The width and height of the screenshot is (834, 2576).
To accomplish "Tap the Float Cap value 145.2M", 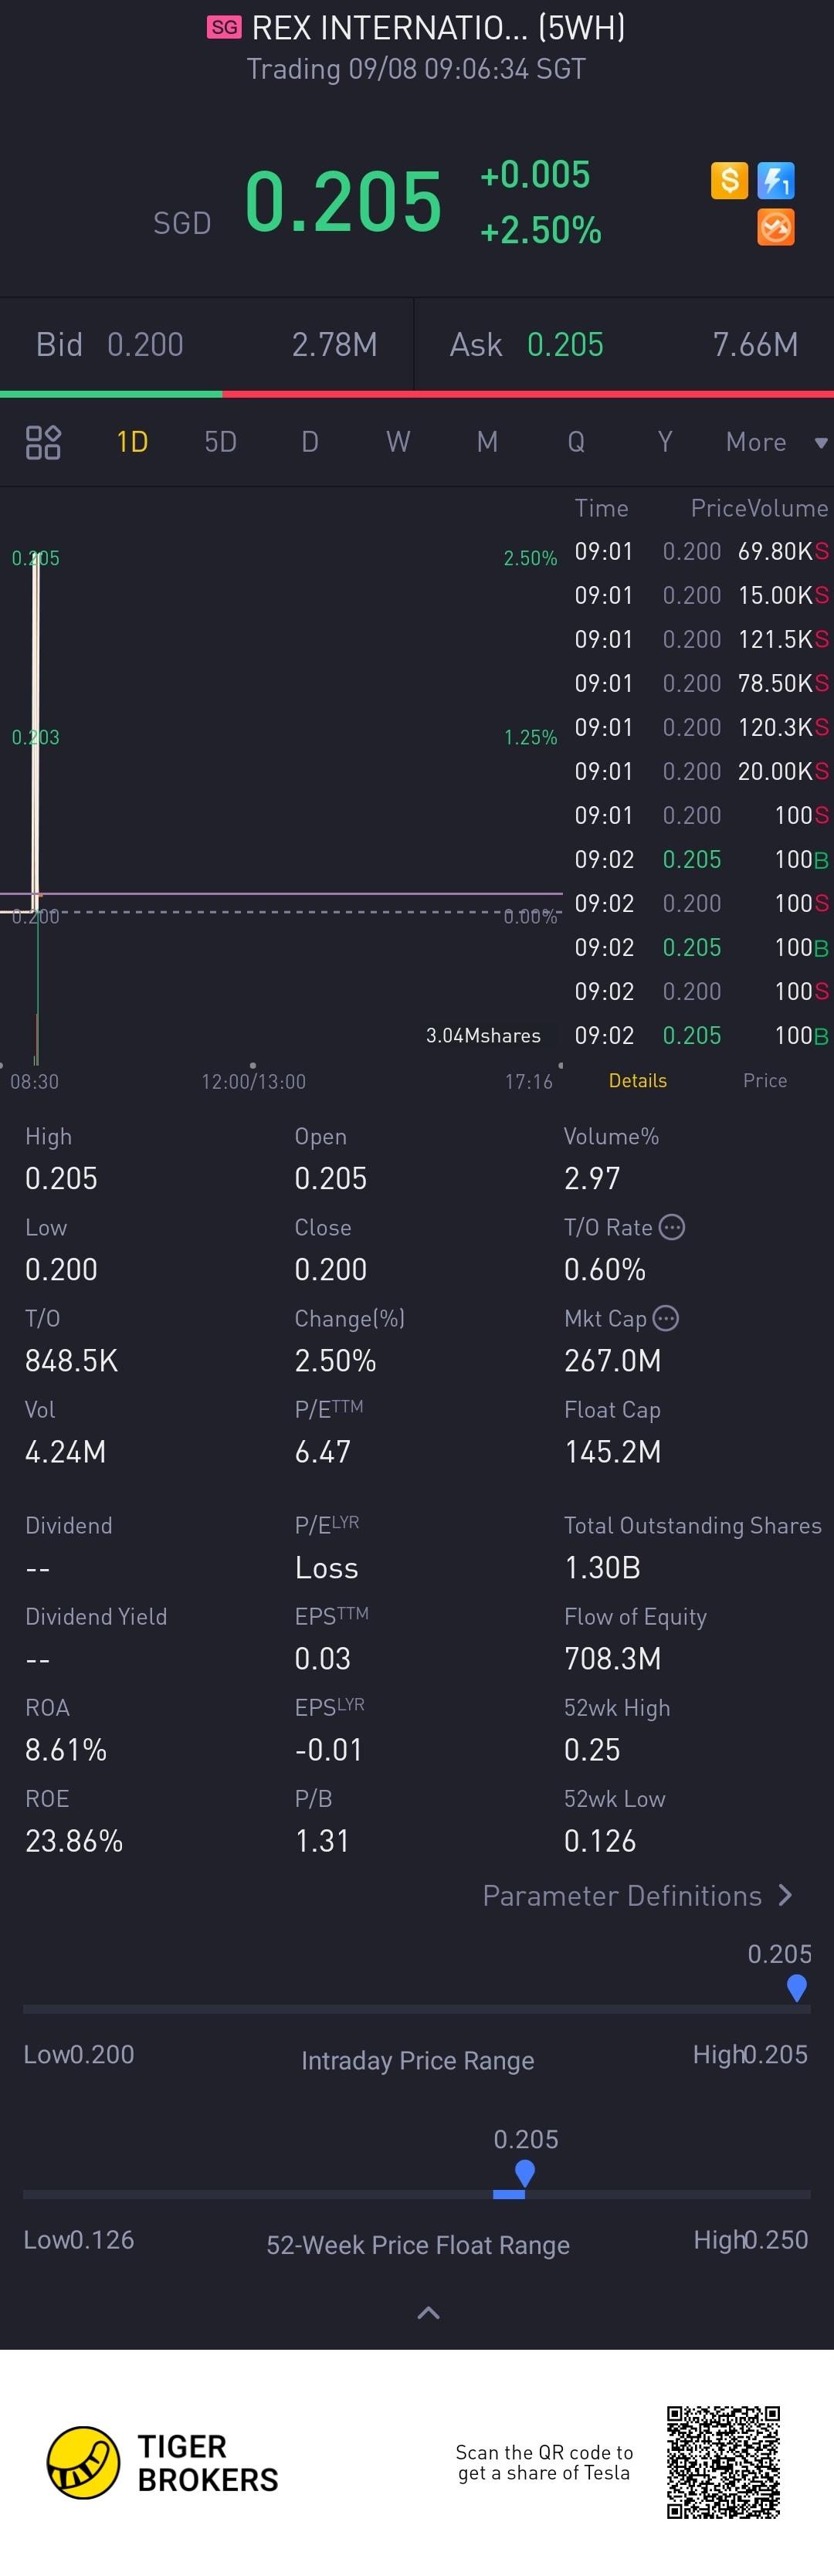I will click(x=612, y=1452).
